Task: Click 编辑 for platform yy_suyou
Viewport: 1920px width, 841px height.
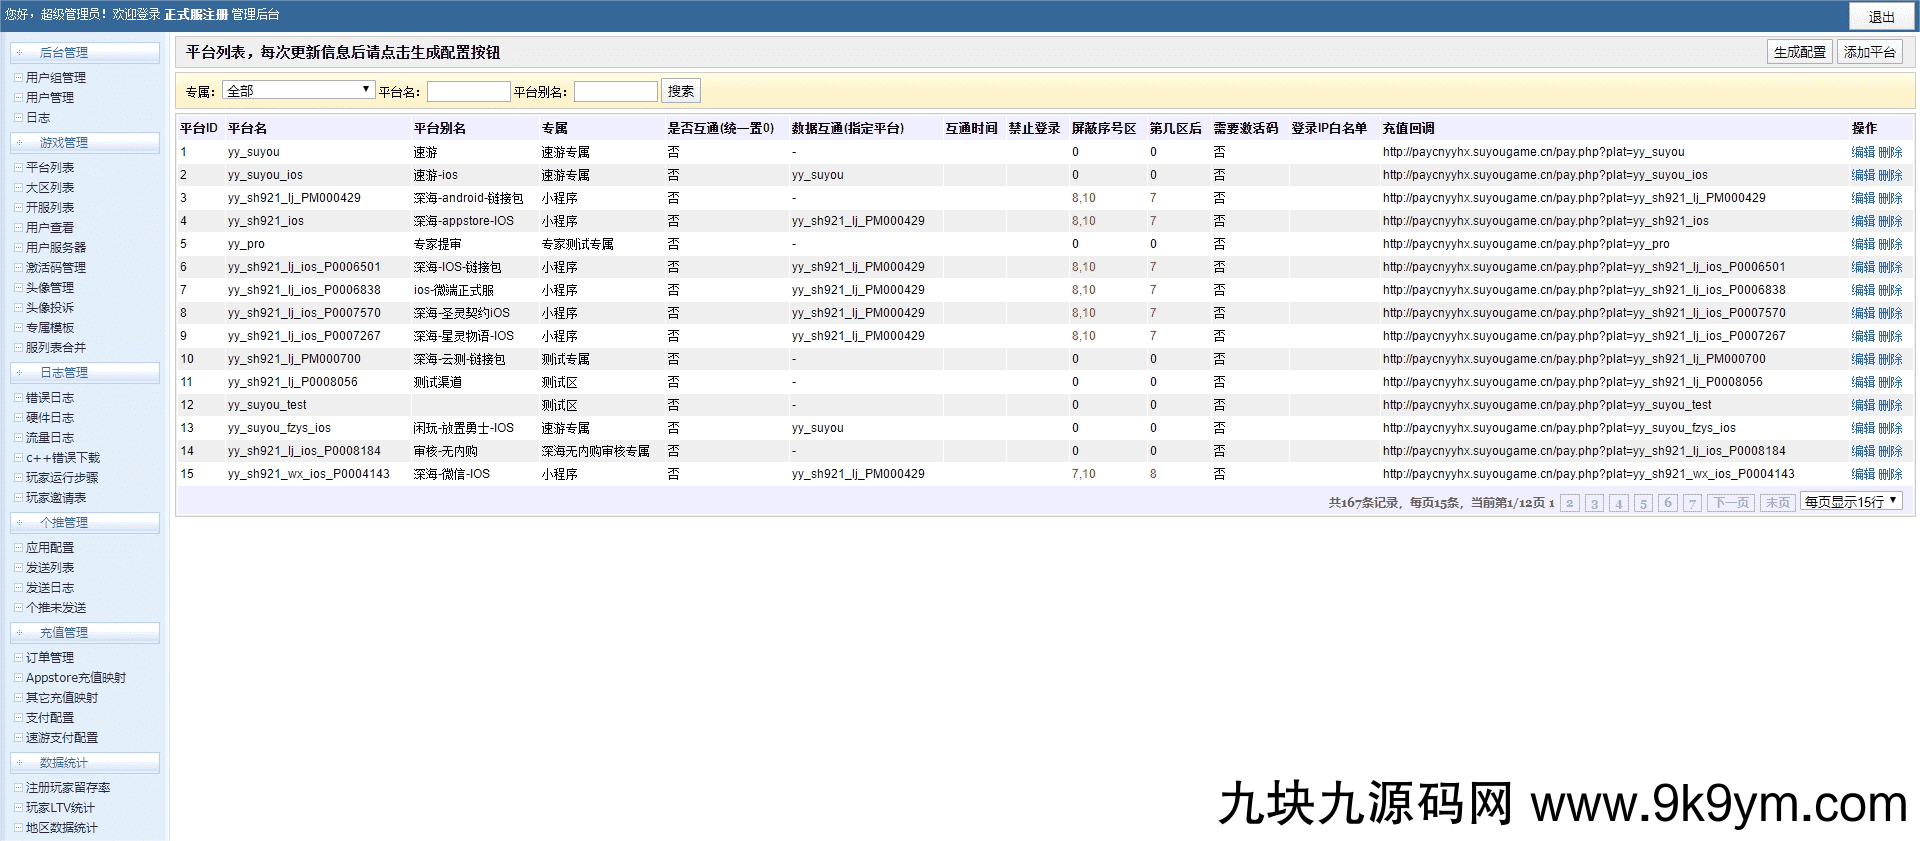Action: tap(1862, 153)
